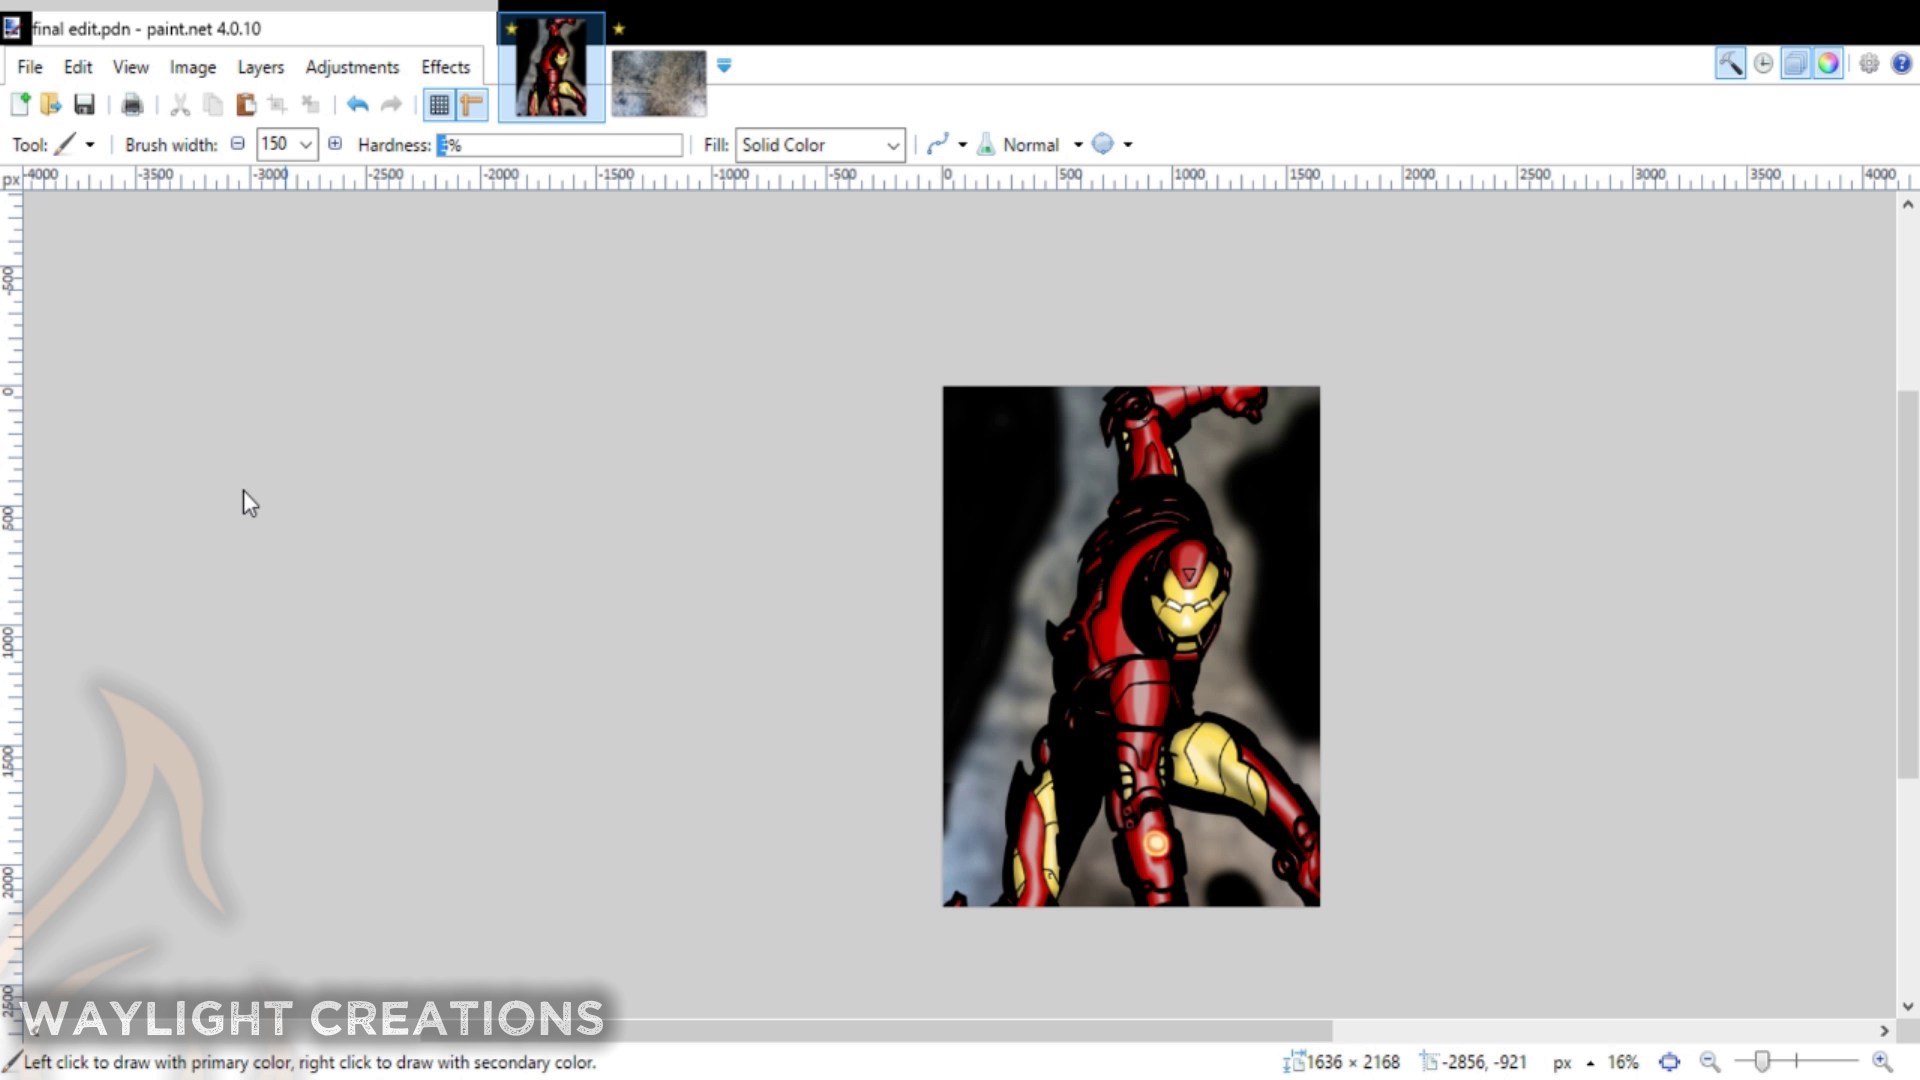
Task: Select the Iron Man image thumbnail tab
Action: [551, 67]
